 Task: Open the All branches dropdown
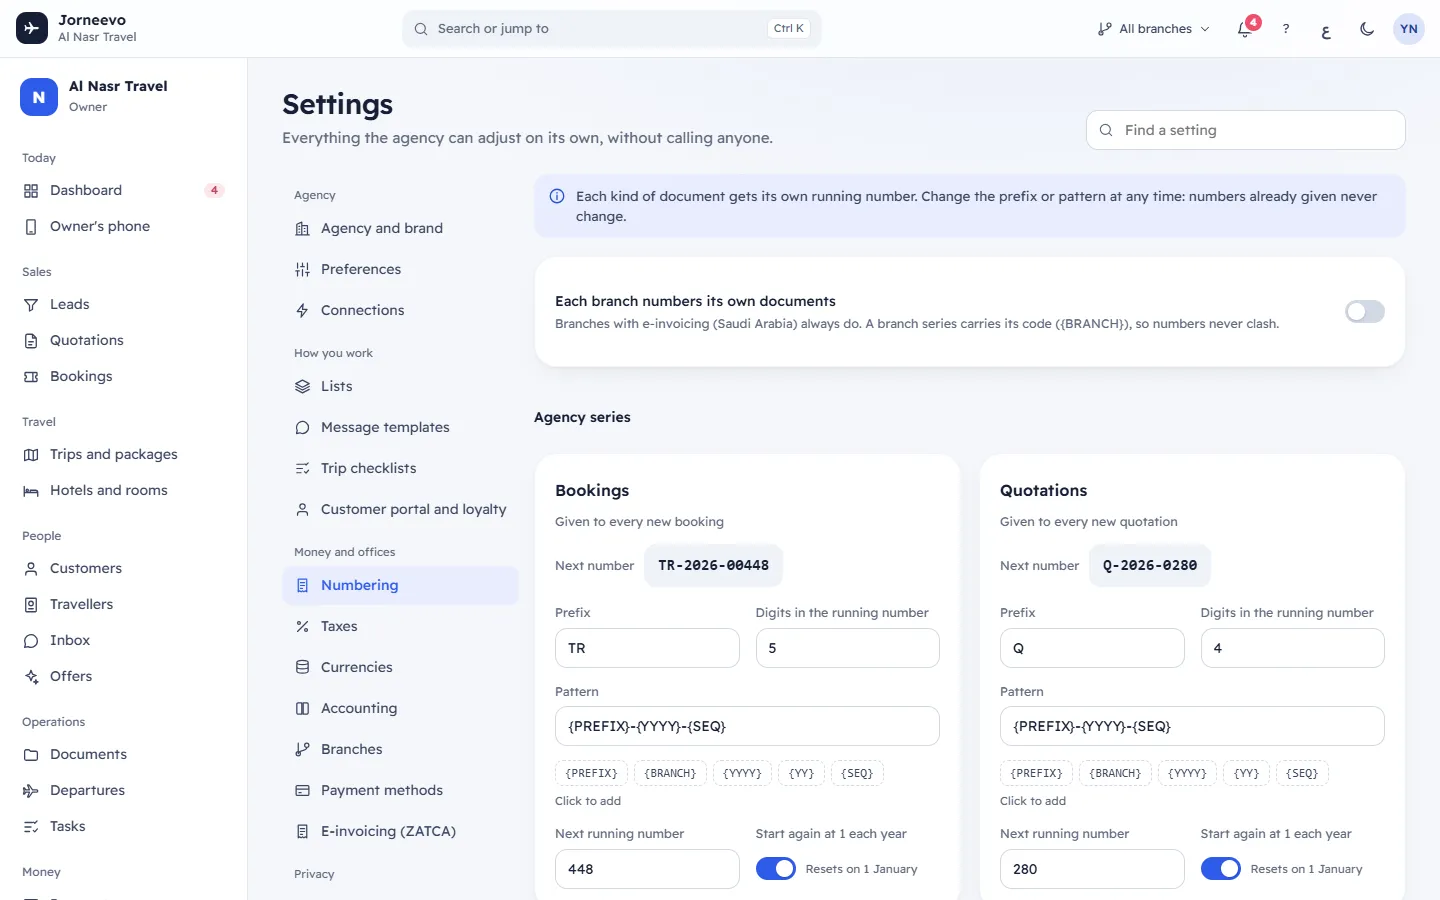[1153, 29]
